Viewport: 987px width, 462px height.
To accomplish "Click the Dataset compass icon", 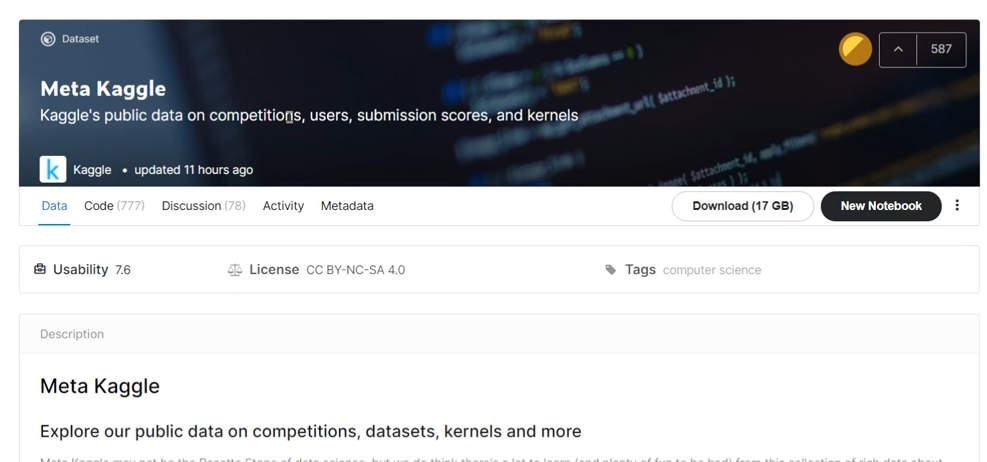I will (x=47, y=39).
